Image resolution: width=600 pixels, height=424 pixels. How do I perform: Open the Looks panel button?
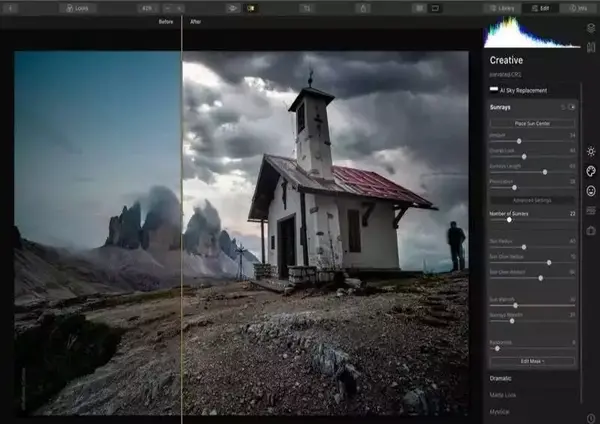[x=77, y=8]
